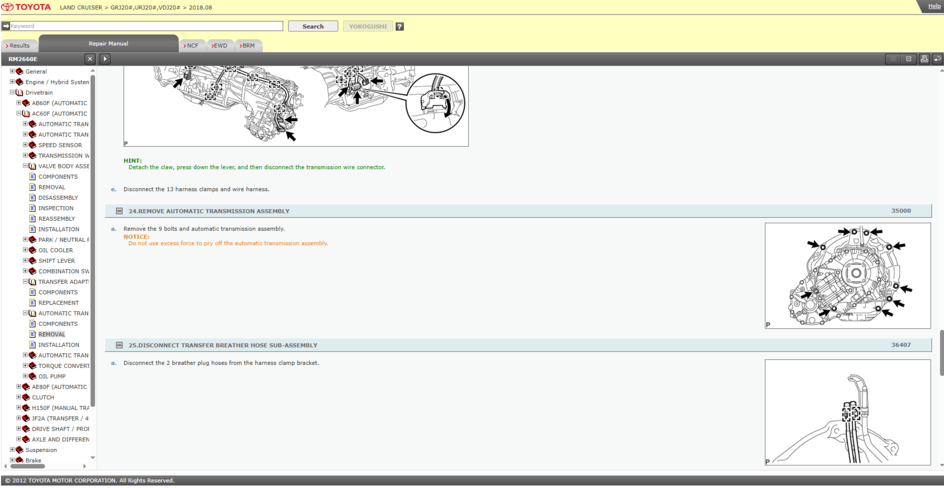
Task: Click the arrow icon left of the keyword field
Action: point(5,26)
